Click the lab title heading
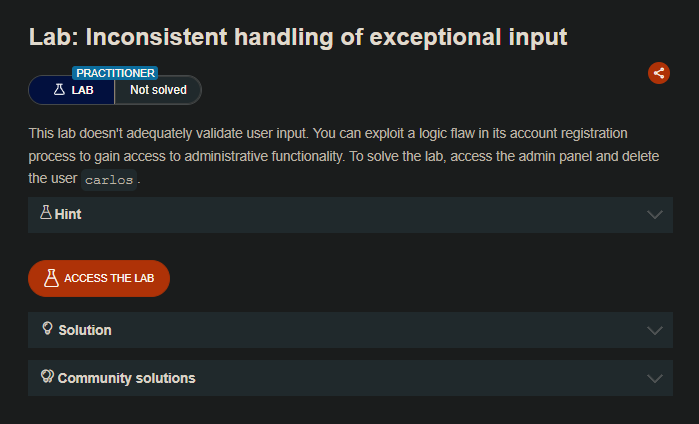The image size is (699, 424). [x=298, y=37]
